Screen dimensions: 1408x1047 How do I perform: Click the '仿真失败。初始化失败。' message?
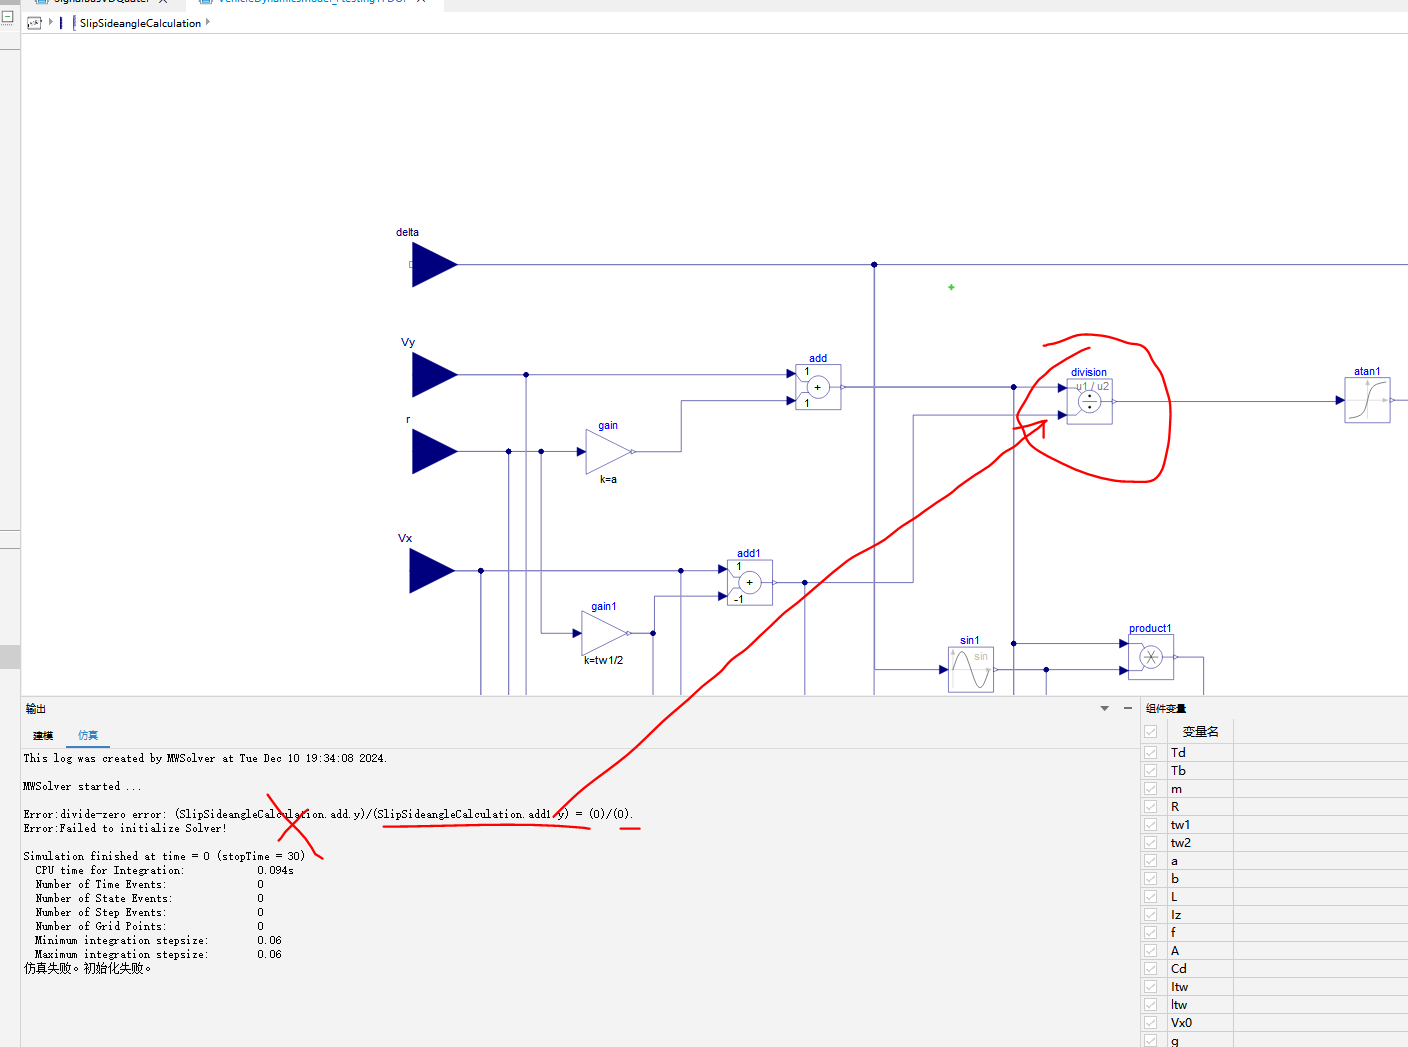click(87, 969)
